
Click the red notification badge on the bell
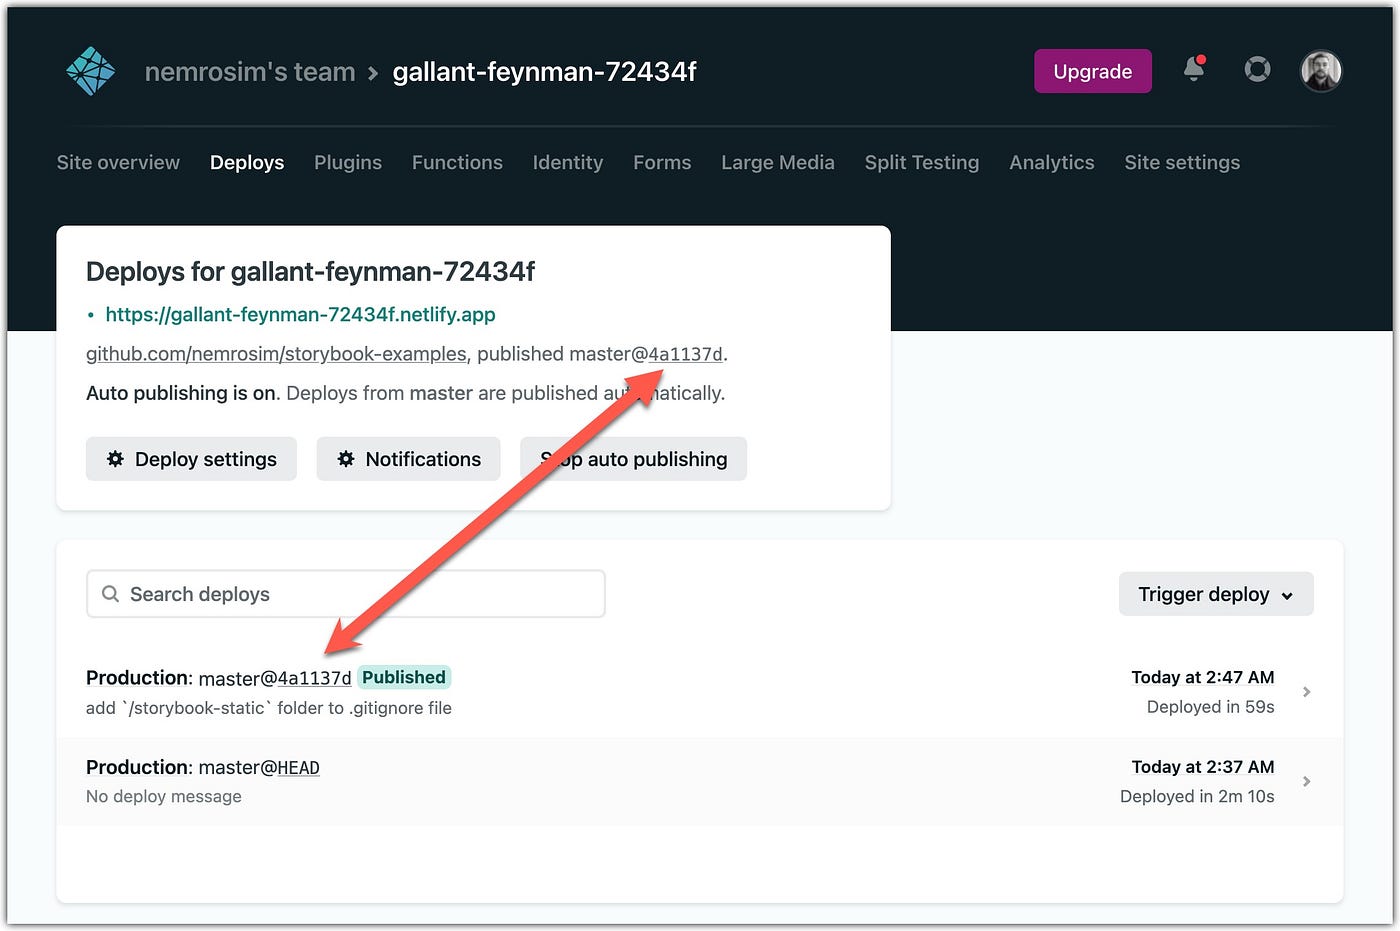click(x=1203, y=60)
